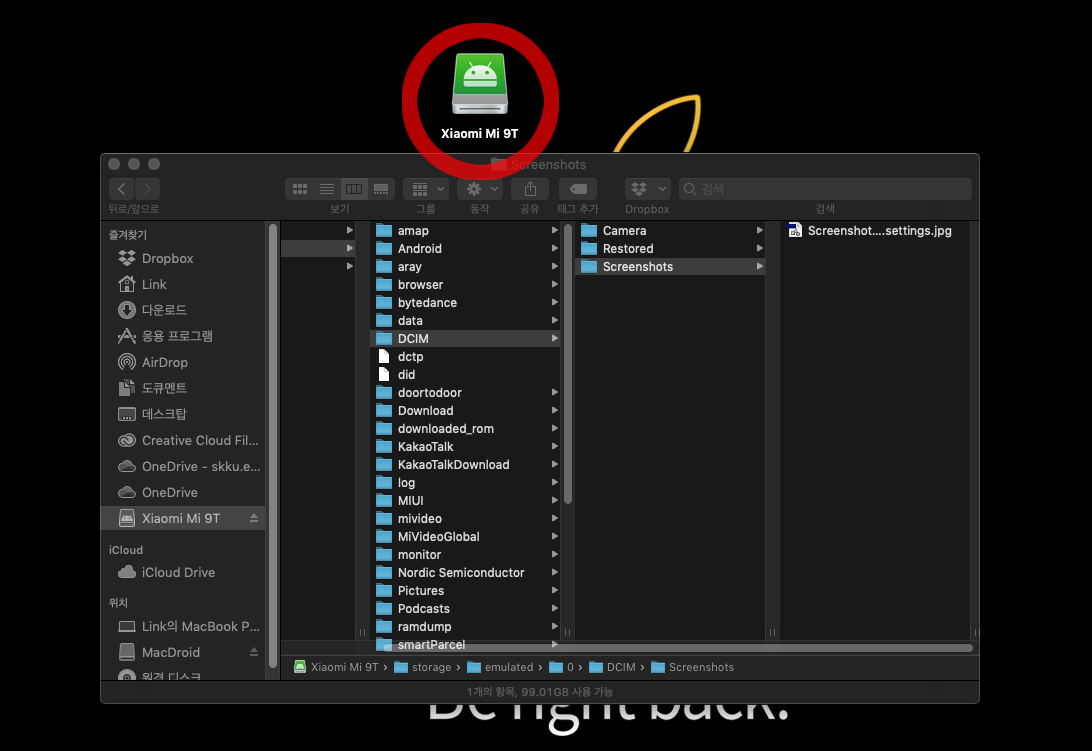This screenshot has height=751, width=1092.
Task: Open the browser folder
Action: coord(465,285)
